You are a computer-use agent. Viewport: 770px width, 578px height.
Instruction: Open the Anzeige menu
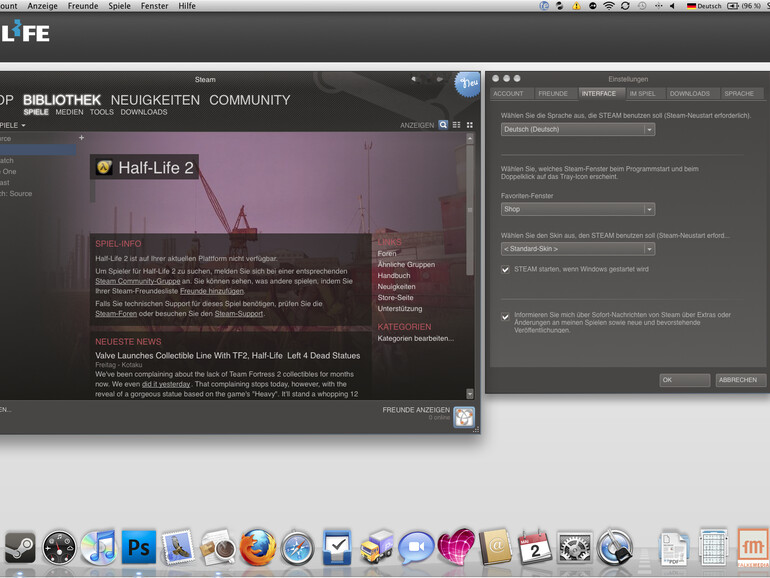42,6
